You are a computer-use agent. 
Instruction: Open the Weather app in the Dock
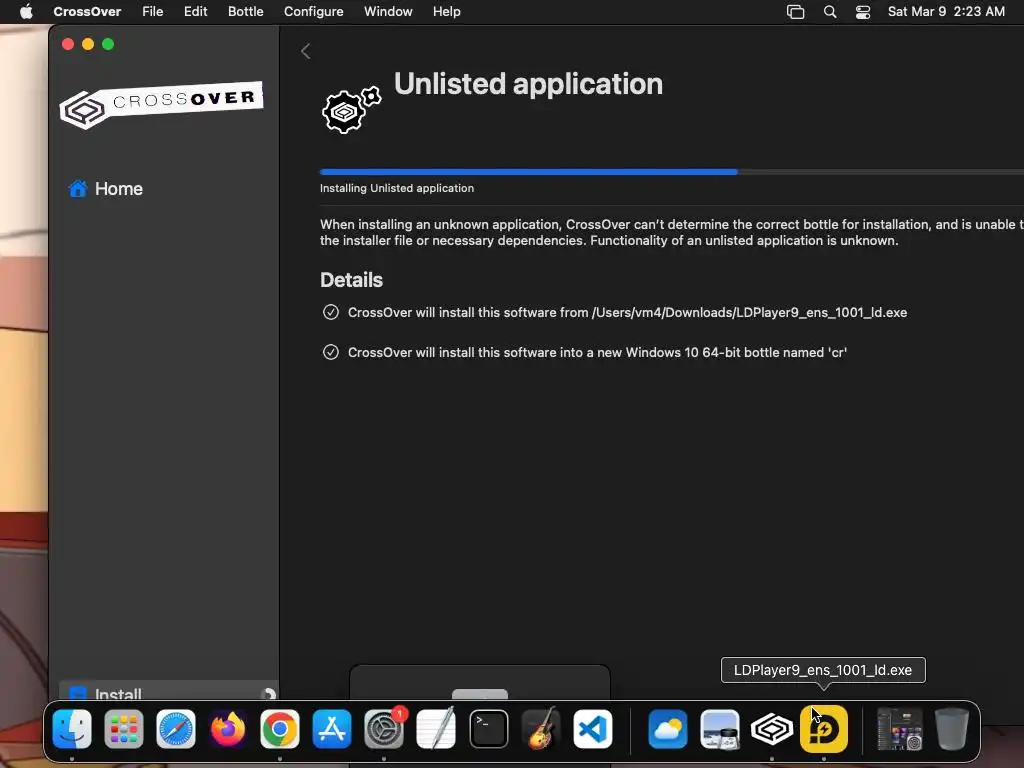668,729
